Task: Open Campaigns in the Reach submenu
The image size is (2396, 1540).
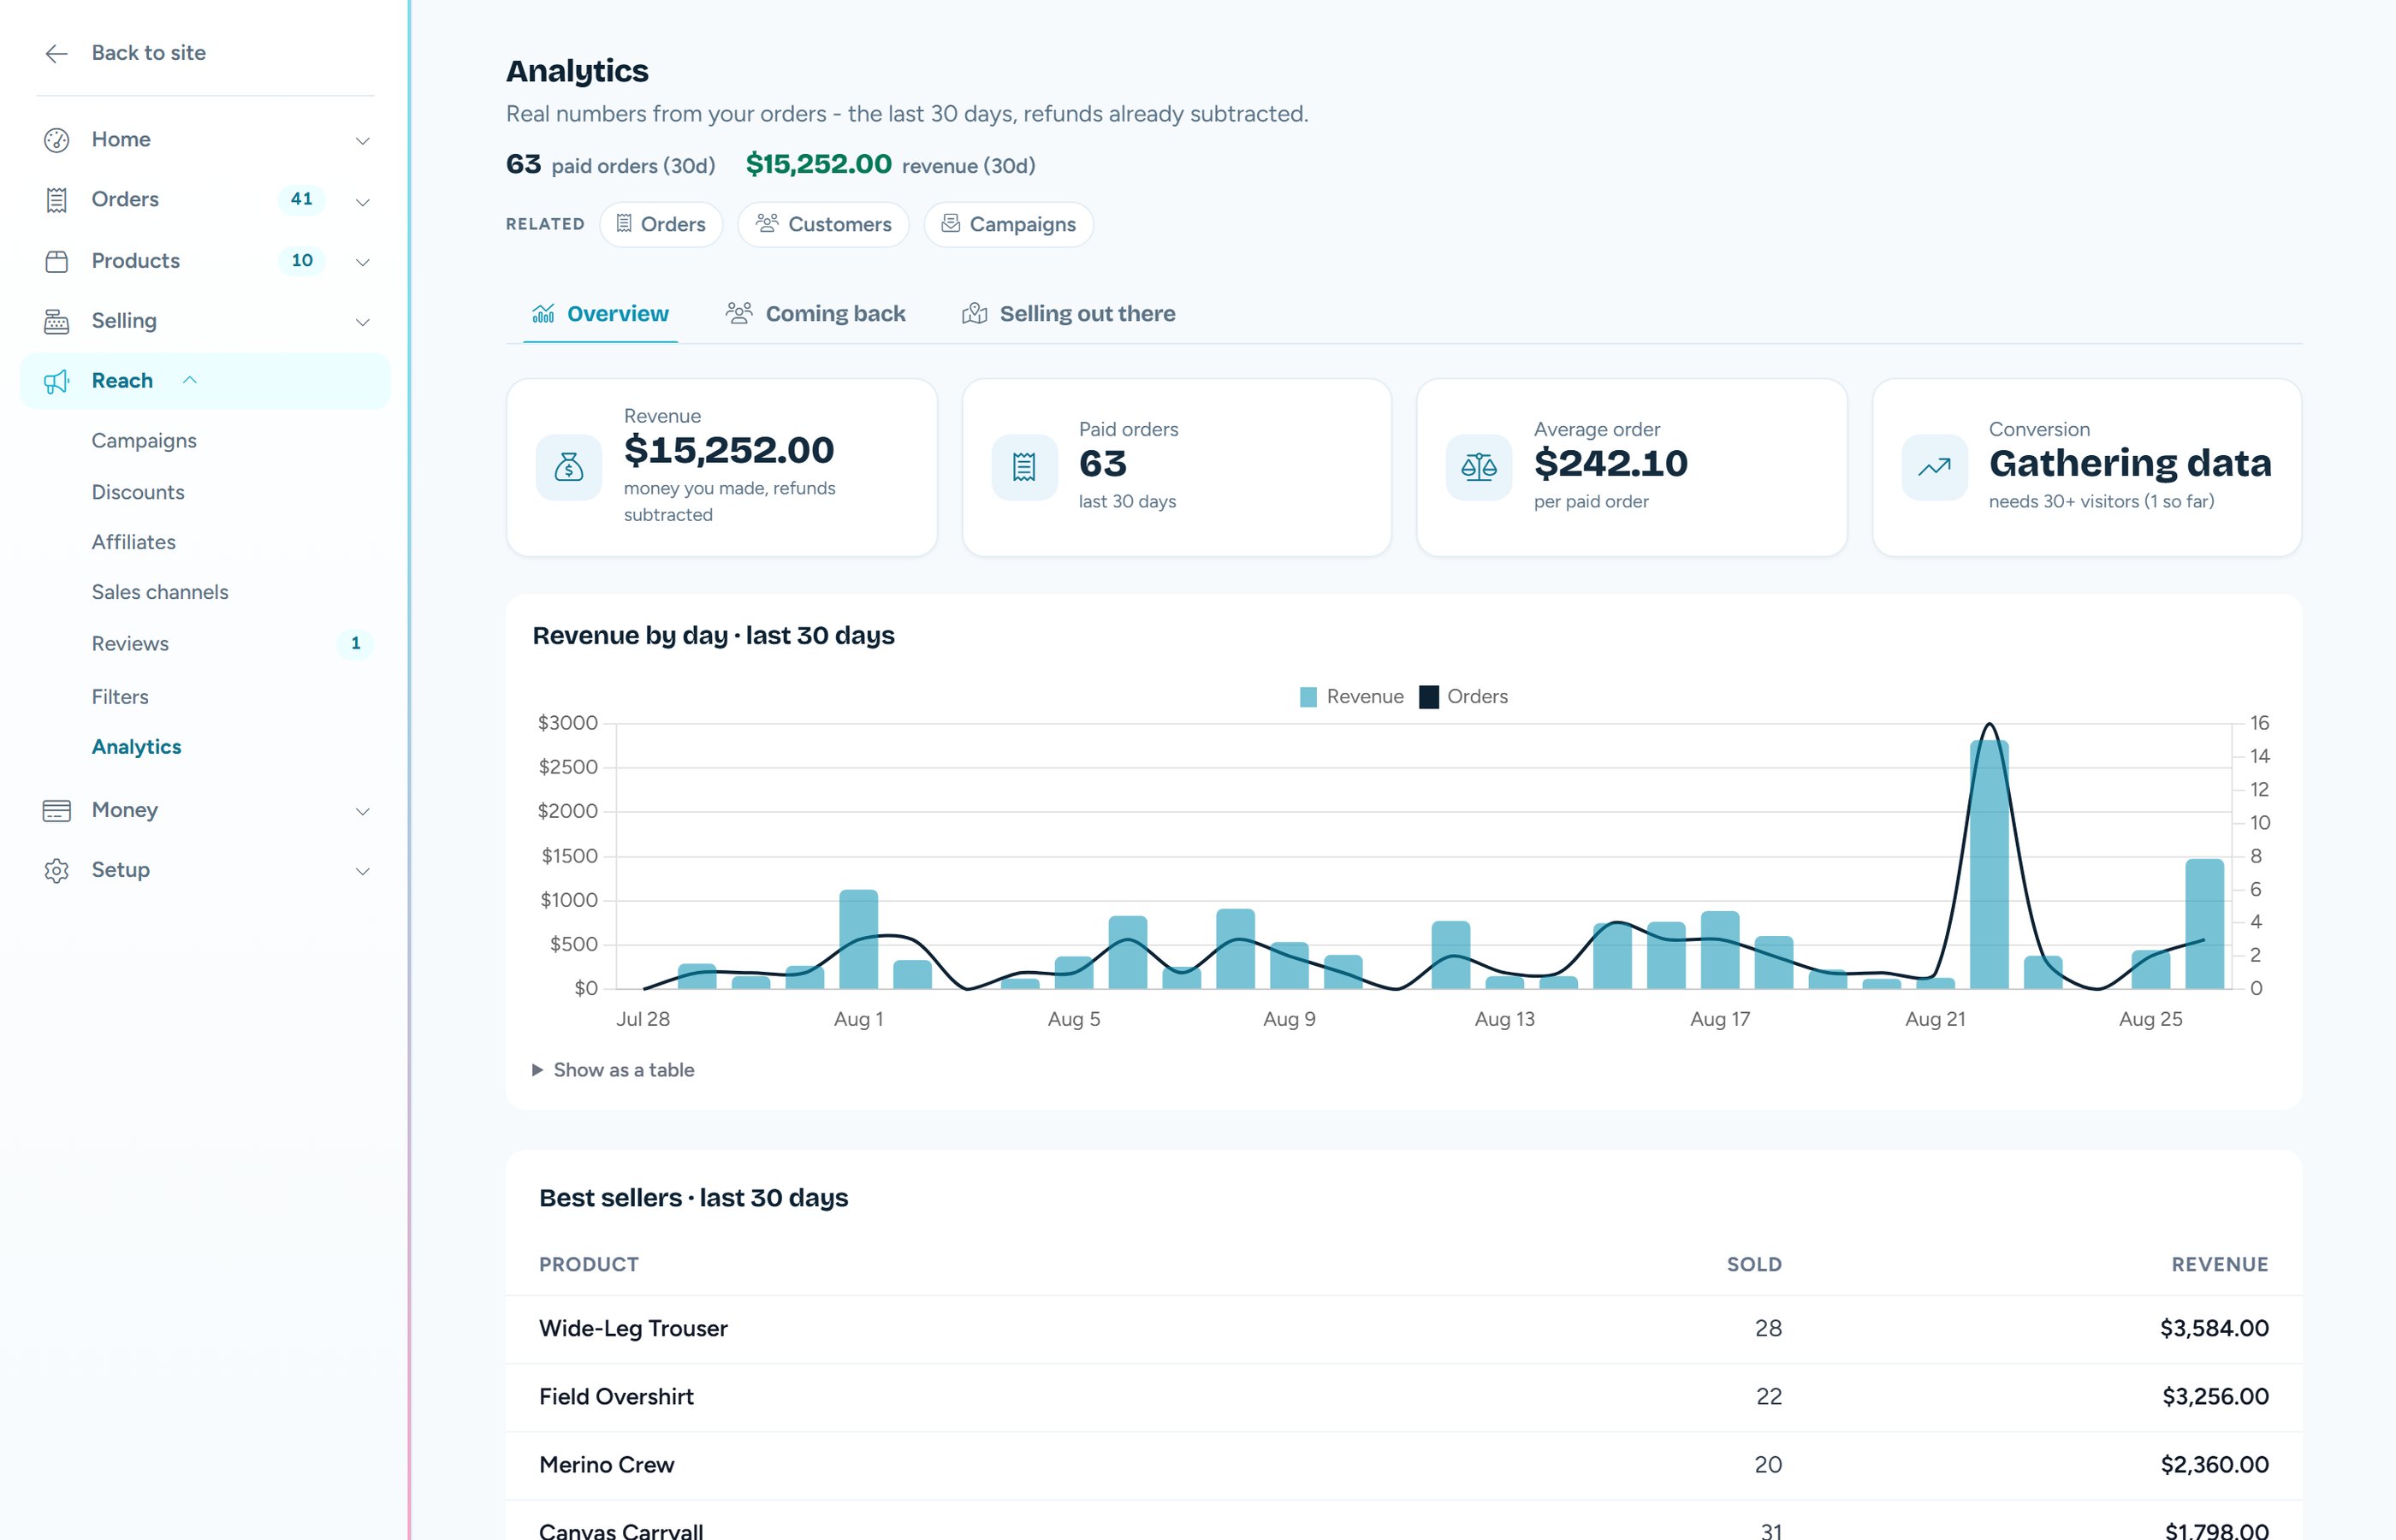Action: coord(144,441)
